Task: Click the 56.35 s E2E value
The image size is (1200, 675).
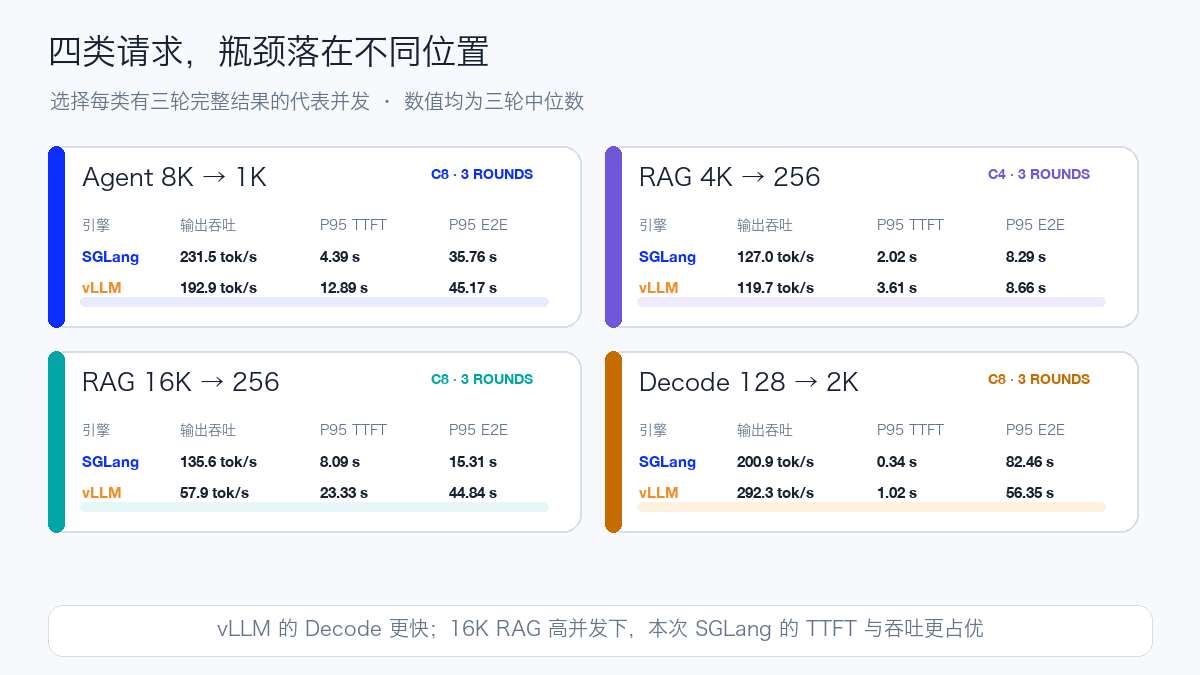Action: pos(1030,493)
